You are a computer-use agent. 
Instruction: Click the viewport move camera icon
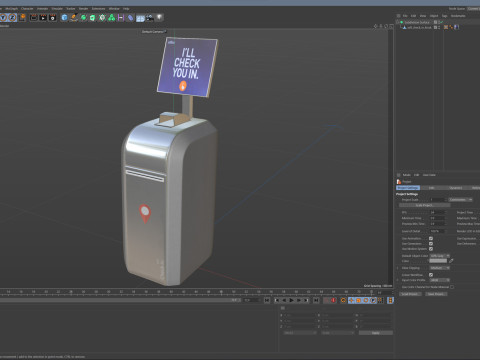coord(376,26)
